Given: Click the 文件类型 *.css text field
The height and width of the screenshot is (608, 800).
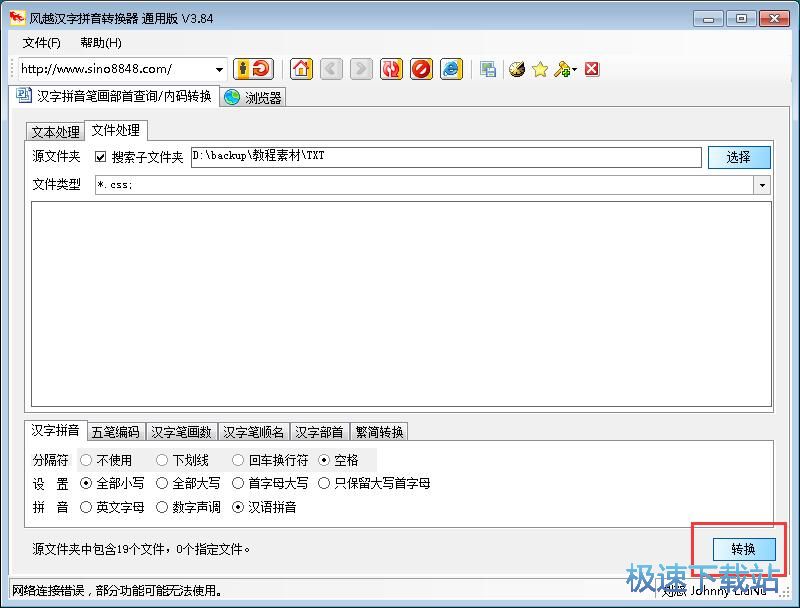Looking at the screenshot, I should coord(424,185).
